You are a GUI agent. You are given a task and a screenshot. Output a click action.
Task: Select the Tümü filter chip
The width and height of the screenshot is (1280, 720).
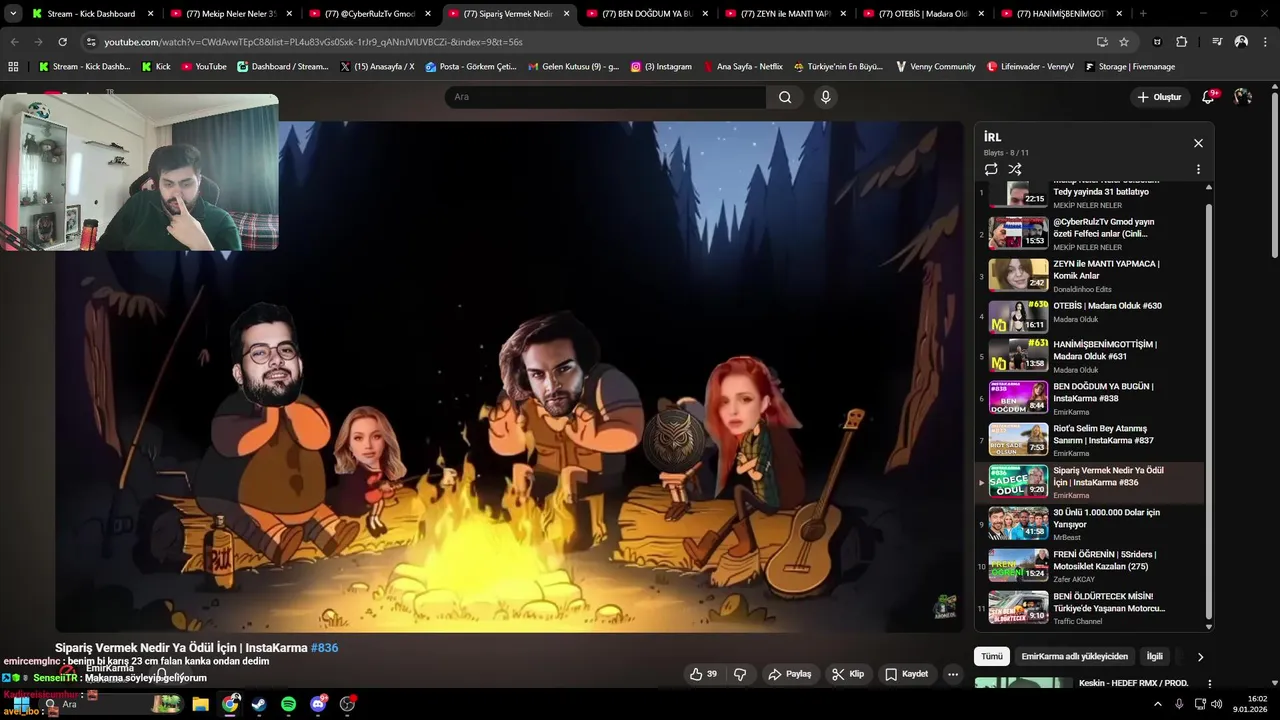pyautogui.click(x=991, y=656)
